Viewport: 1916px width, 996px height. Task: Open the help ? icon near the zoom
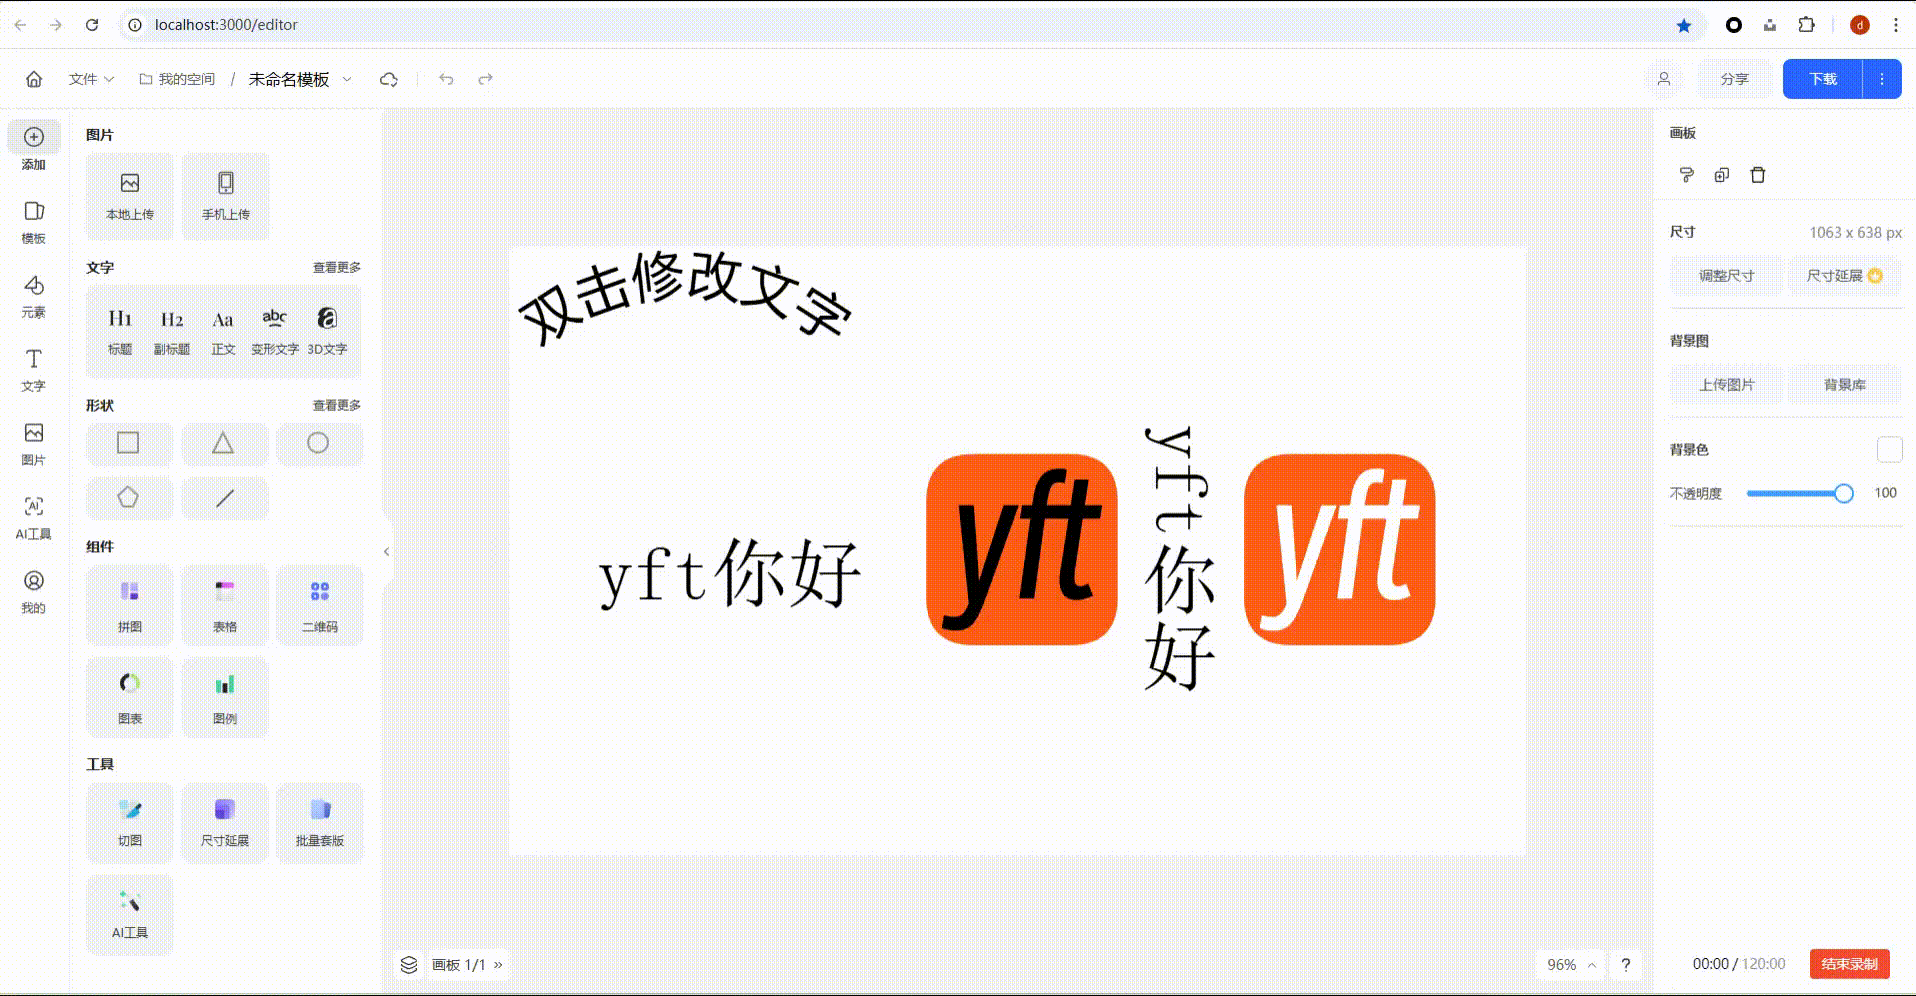click(x=1626, y=964)
